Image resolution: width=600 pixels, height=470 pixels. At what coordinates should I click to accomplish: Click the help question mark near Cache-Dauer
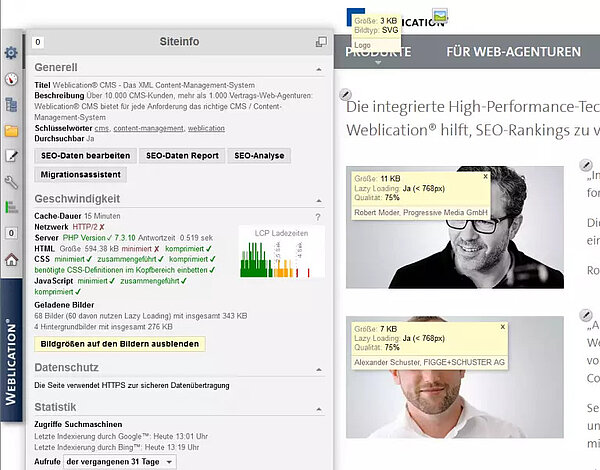[x=318, y=217]
